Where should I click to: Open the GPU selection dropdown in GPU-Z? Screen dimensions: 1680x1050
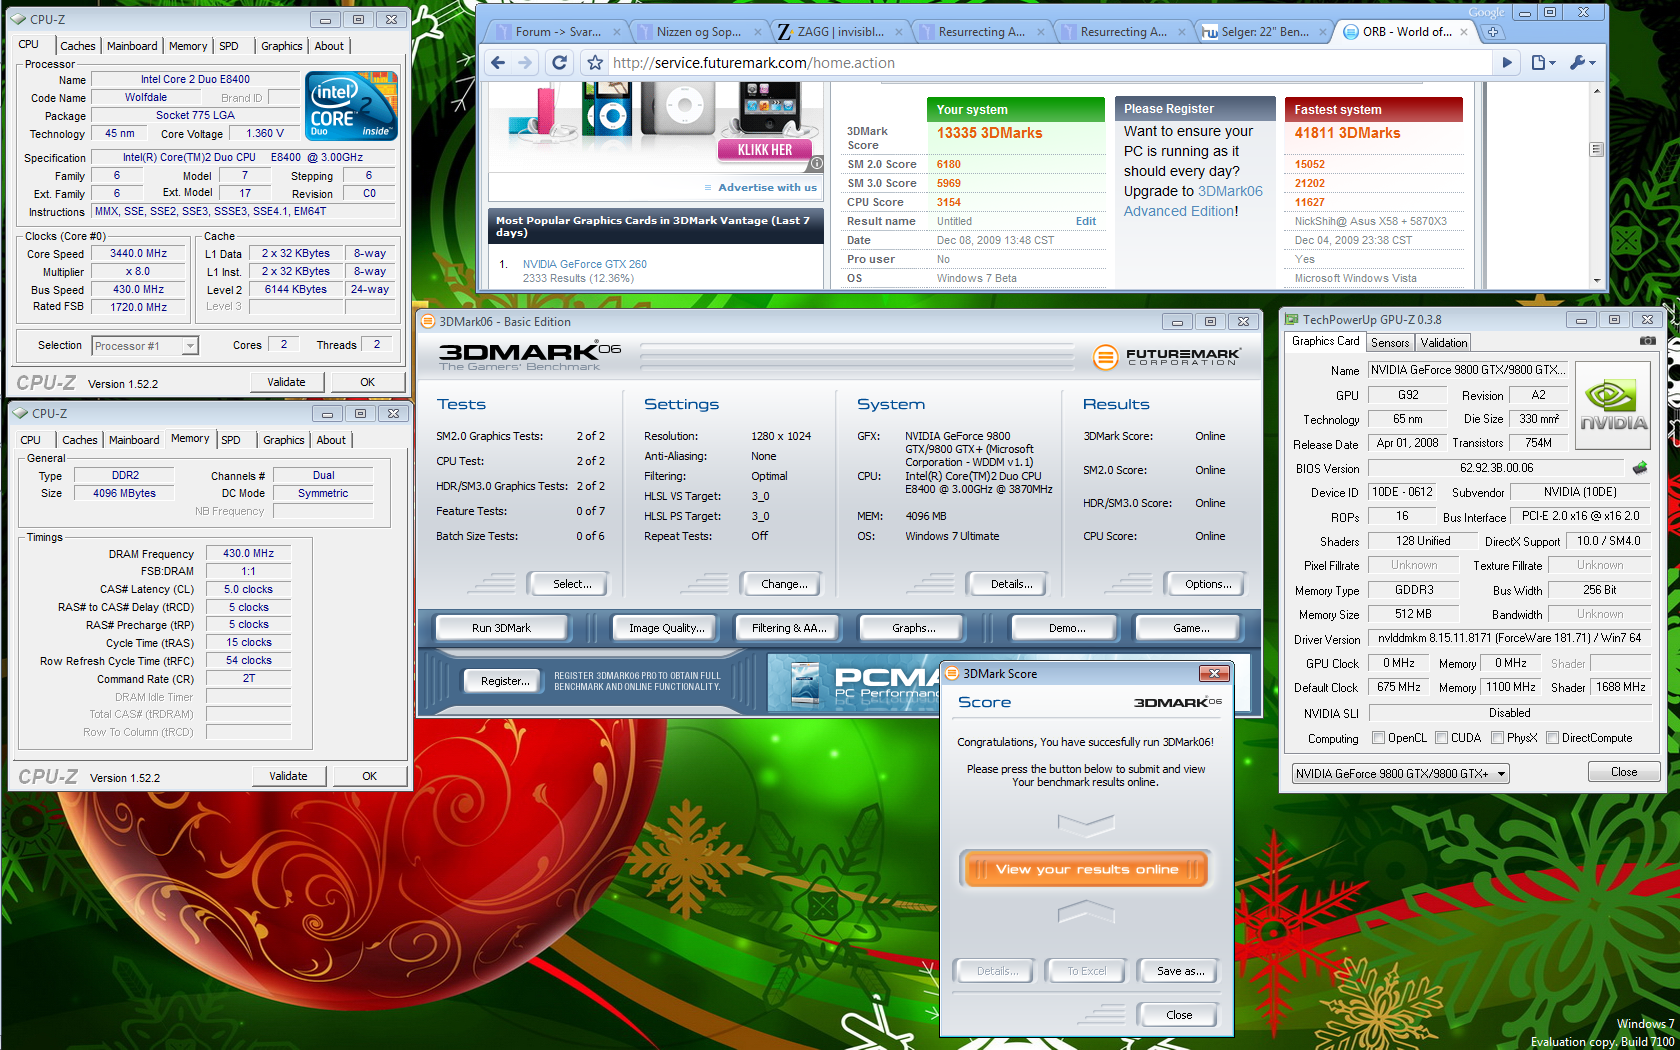tap(1501, 774)
